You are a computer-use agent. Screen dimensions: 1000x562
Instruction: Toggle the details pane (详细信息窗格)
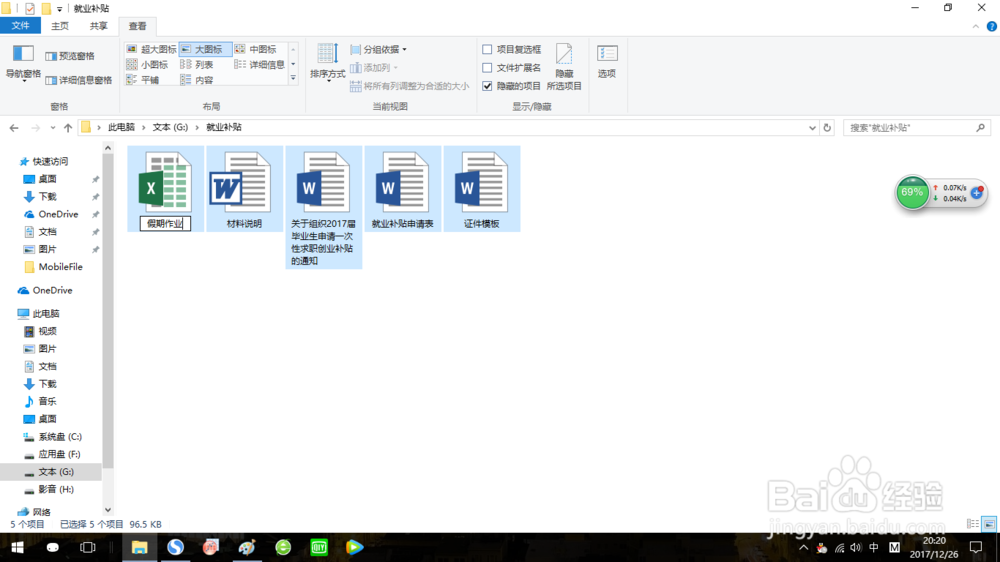click(78, 80)
